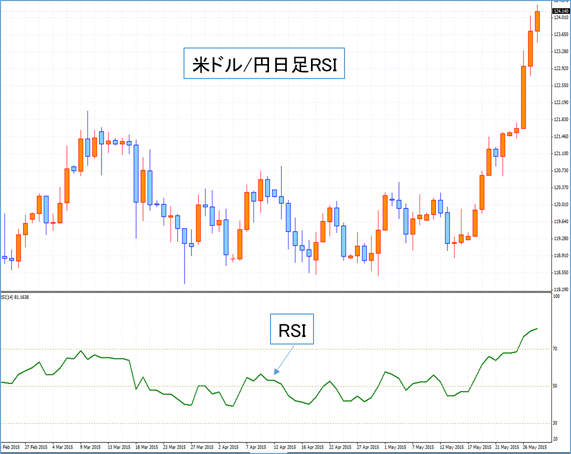The height and width of the screenshot is (454, 571).
Task: Click the RSI annotation label box
Action: tap(292, 329)
